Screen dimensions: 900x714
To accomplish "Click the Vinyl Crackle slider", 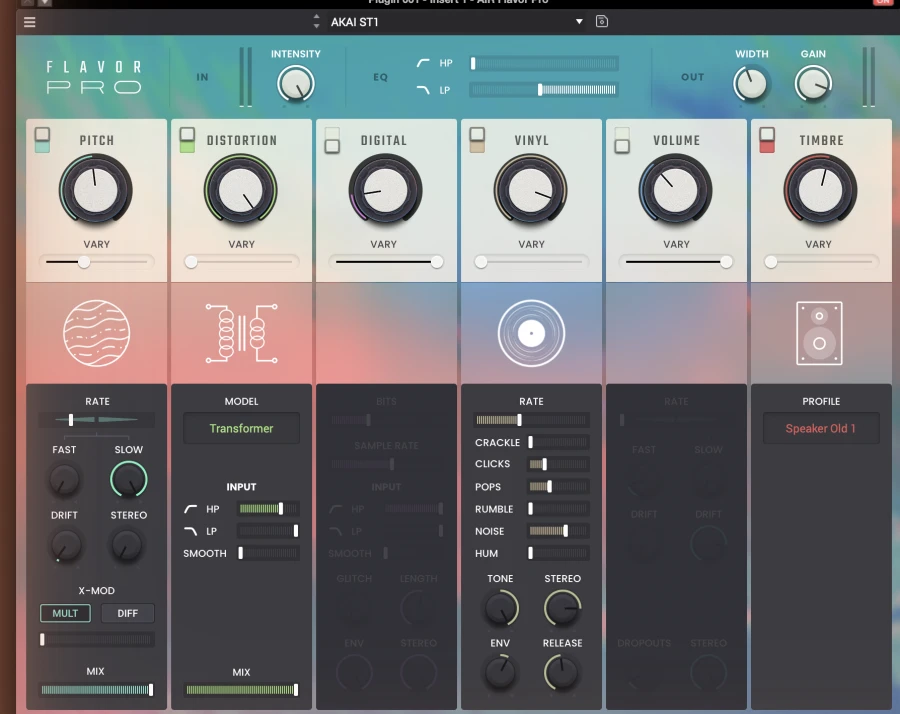I will click(x=558, y=442).
